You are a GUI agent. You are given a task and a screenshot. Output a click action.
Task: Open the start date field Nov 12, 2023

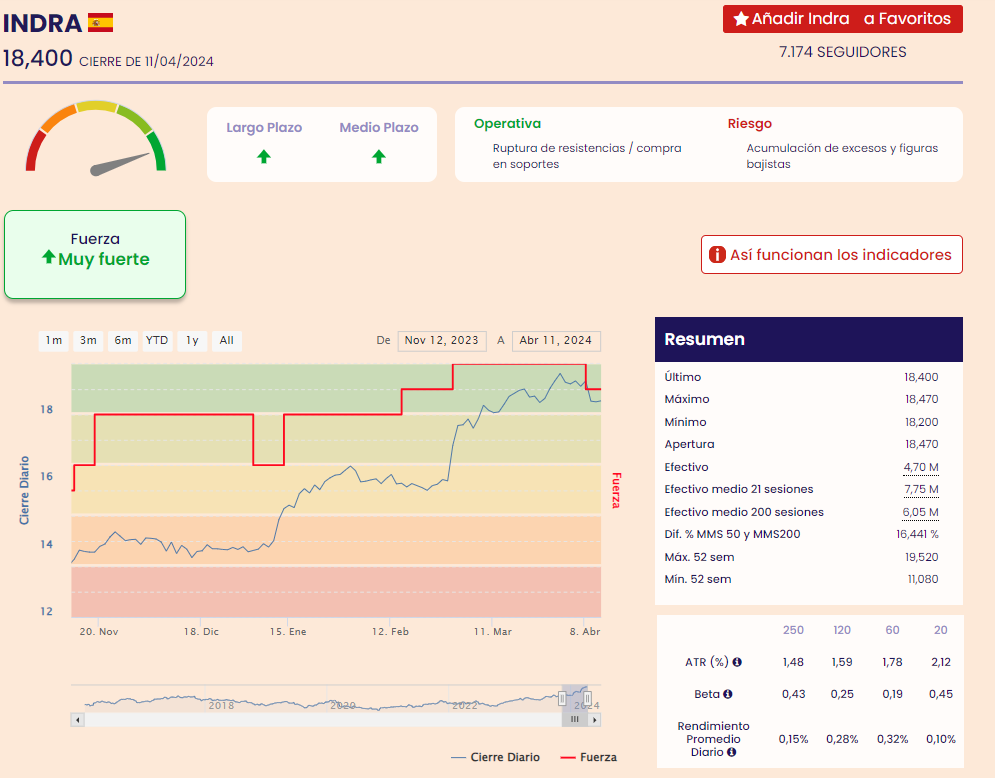(442, 341)
